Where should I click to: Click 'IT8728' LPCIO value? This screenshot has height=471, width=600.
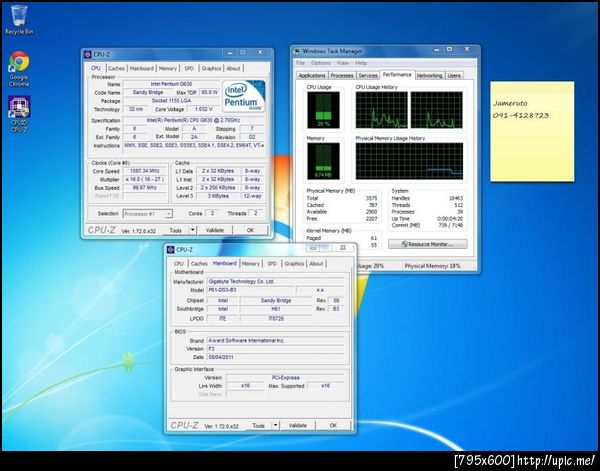coord(276,318)
